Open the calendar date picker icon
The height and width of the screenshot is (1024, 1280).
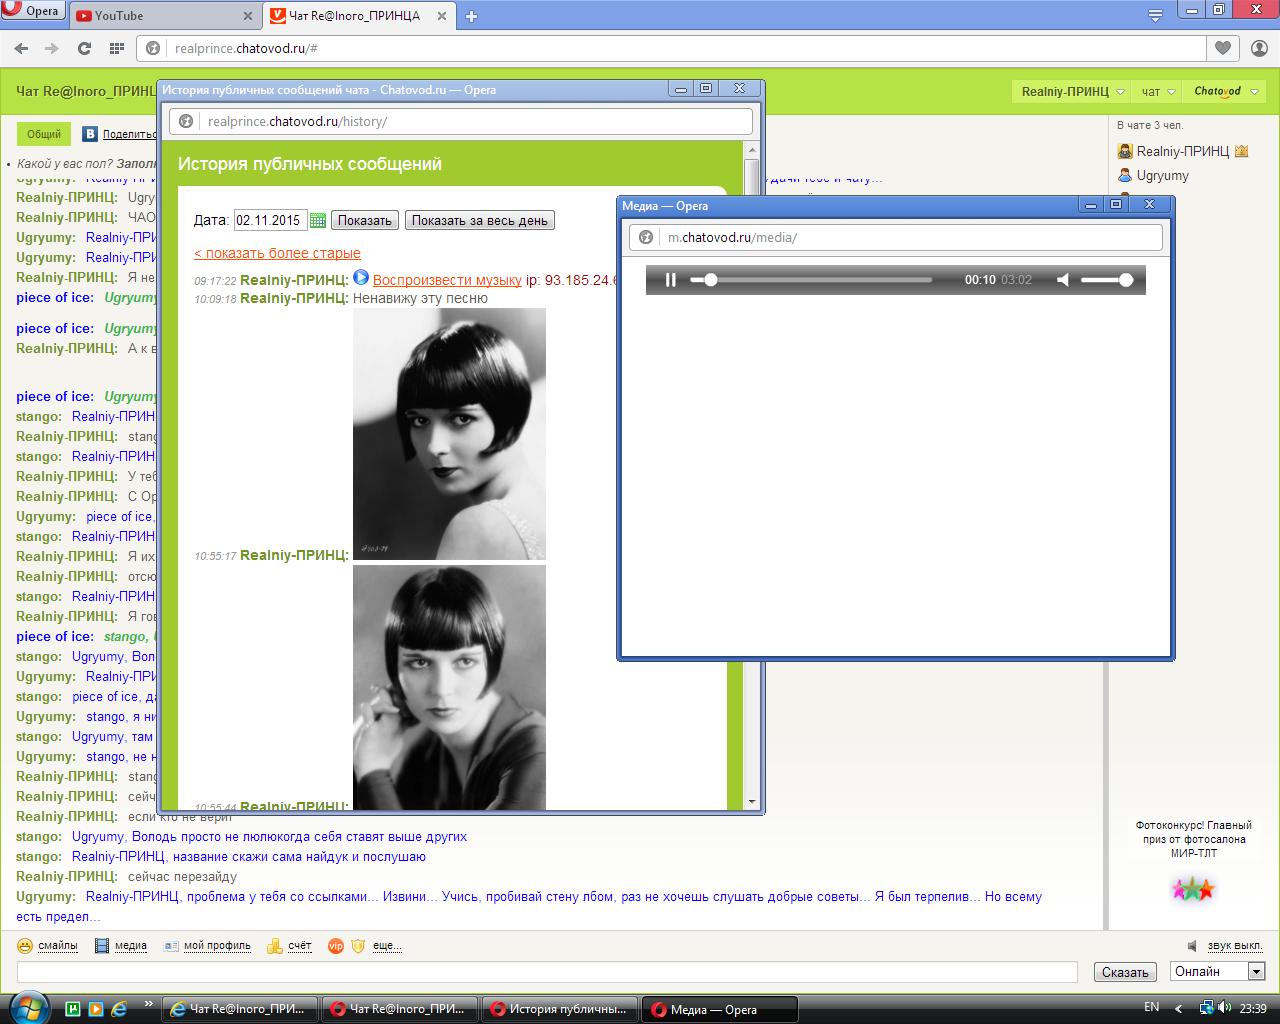(318, 220)
